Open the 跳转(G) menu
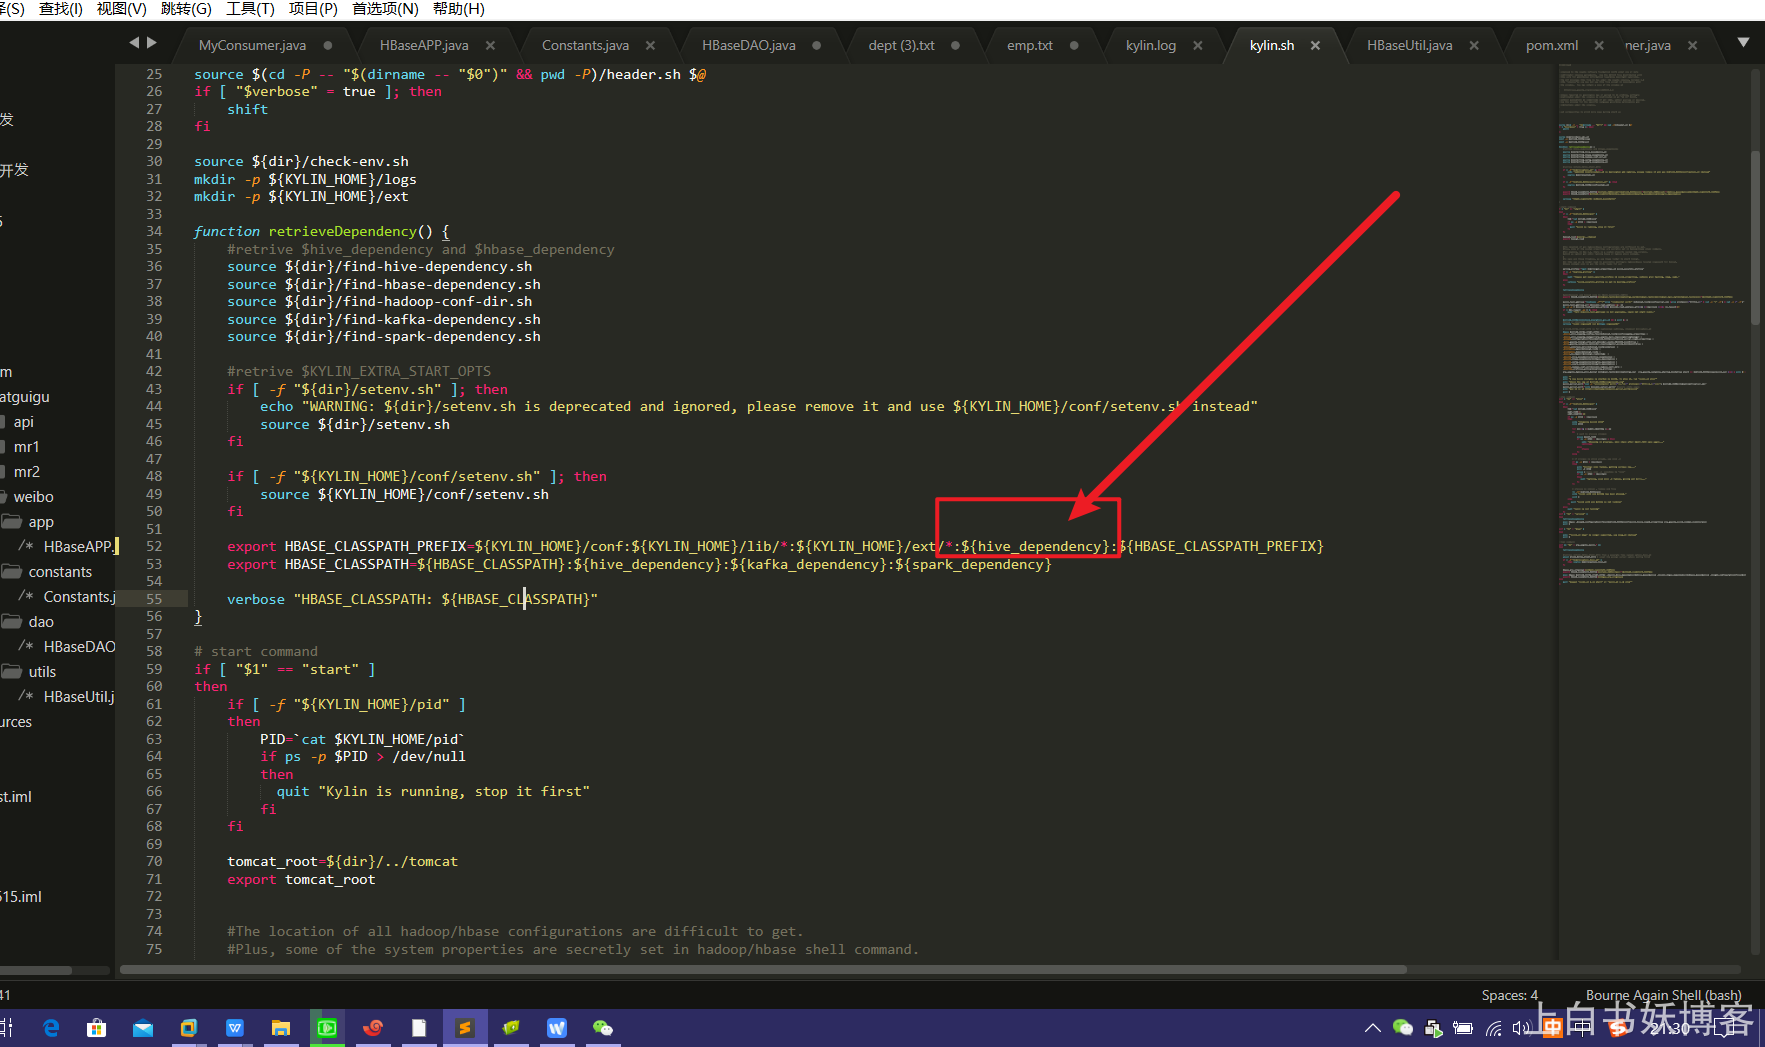Image resolution: width=1765 pixels, height=1047 pixels. 185,9
